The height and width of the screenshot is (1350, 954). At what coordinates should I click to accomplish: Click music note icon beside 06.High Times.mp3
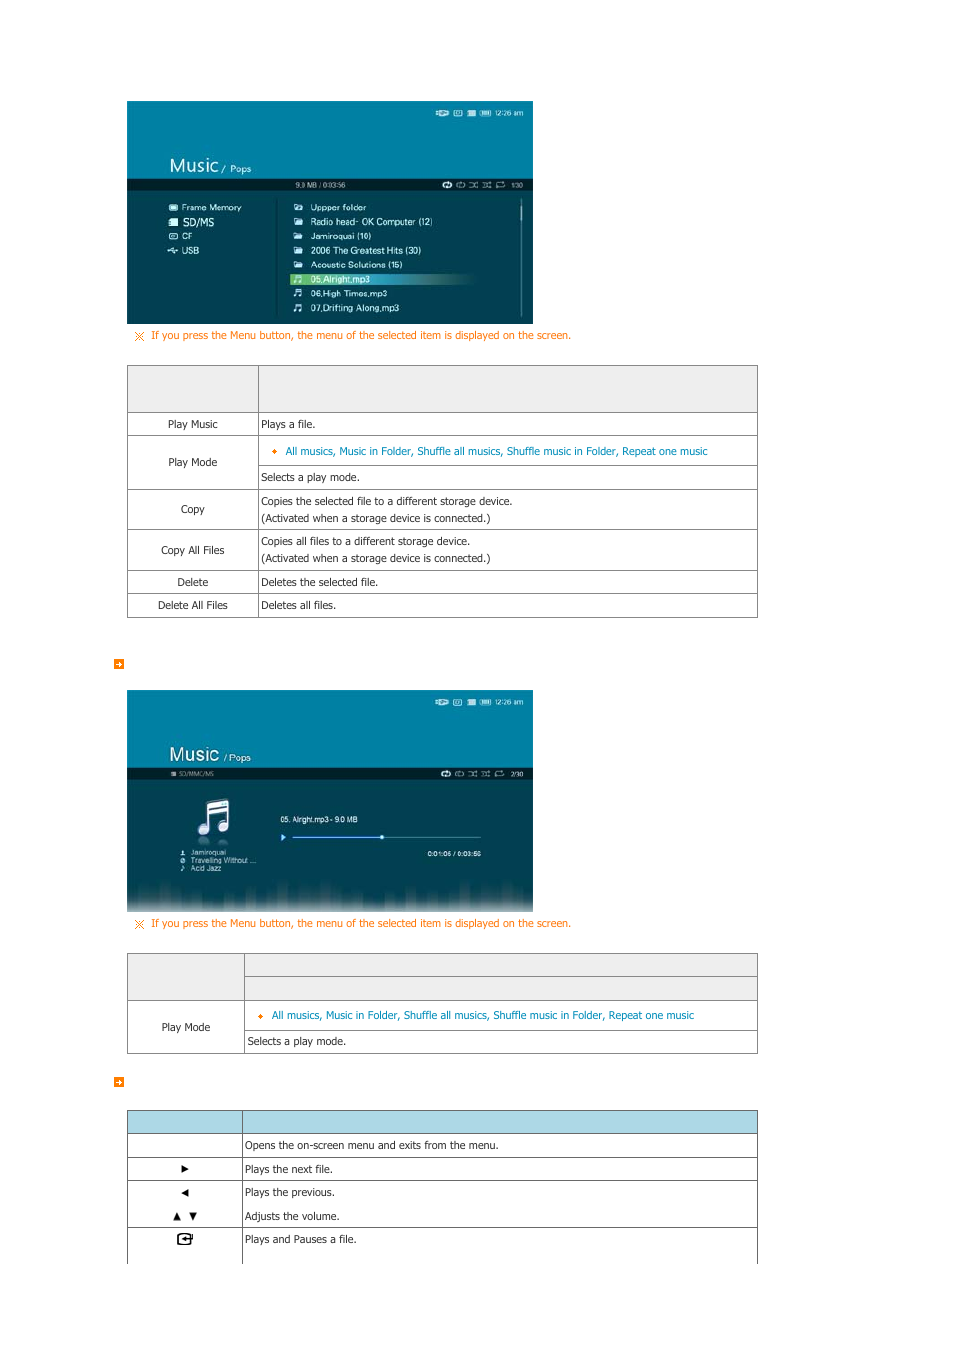(298, 293)
